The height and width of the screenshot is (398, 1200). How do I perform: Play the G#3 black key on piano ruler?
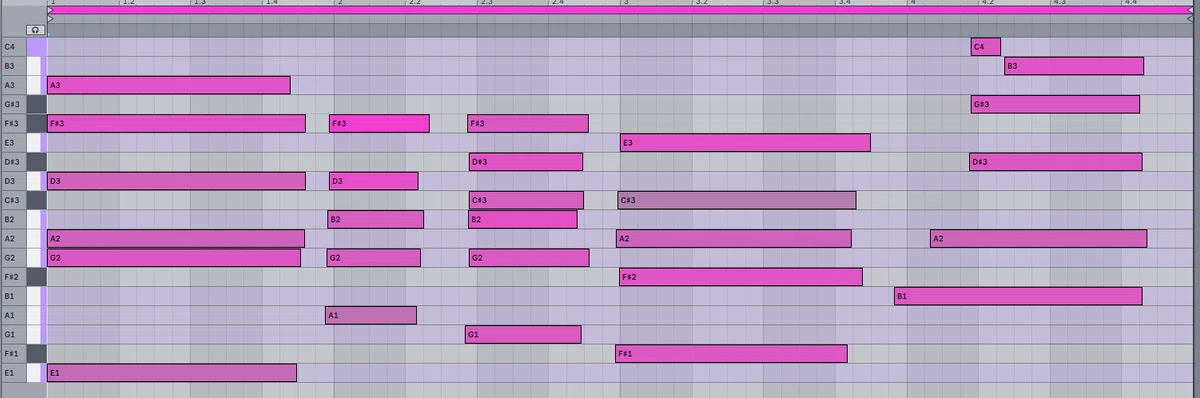[36, 104]
